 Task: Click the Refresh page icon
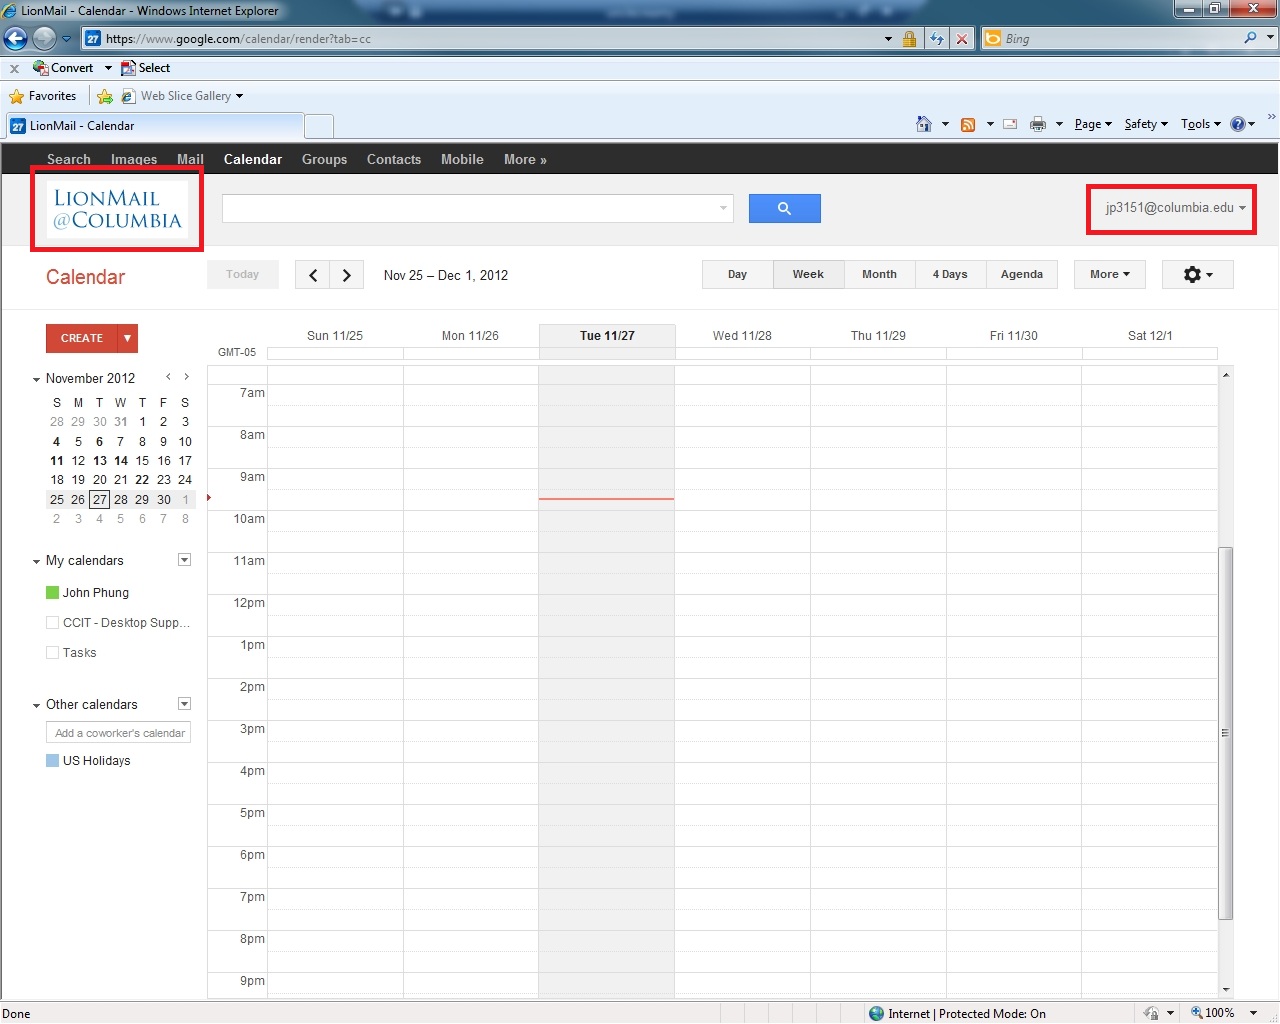pos(937,39)
